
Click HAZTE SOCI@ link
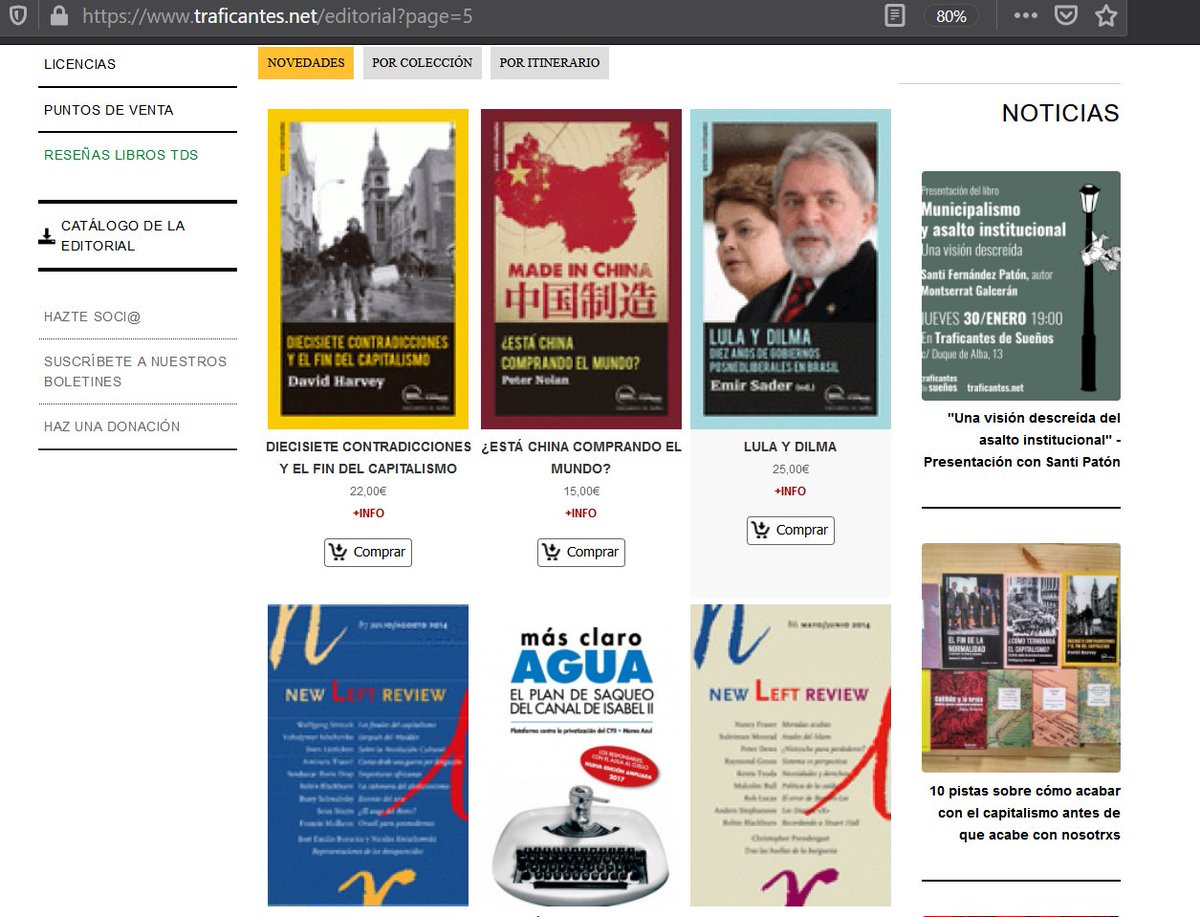click(x=92, y=316)
